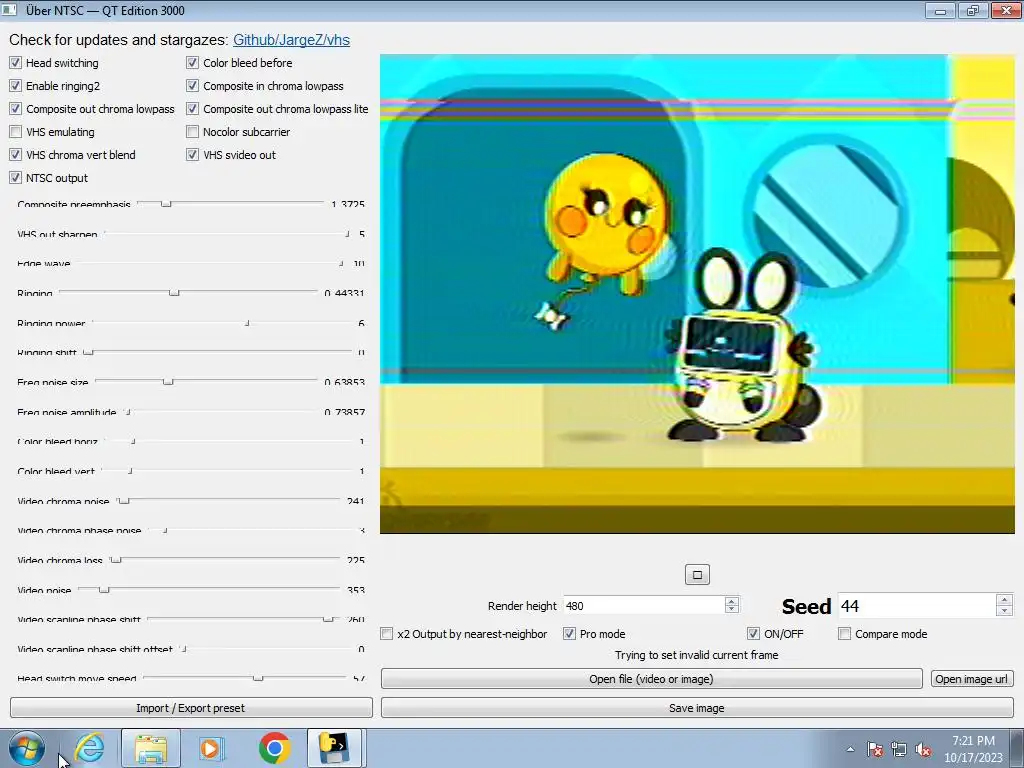Image resolution: width=1024 pixels, height=768 pixels.
Task: Launch Internet Explorer from taskbar
Action: pos(89,748)
